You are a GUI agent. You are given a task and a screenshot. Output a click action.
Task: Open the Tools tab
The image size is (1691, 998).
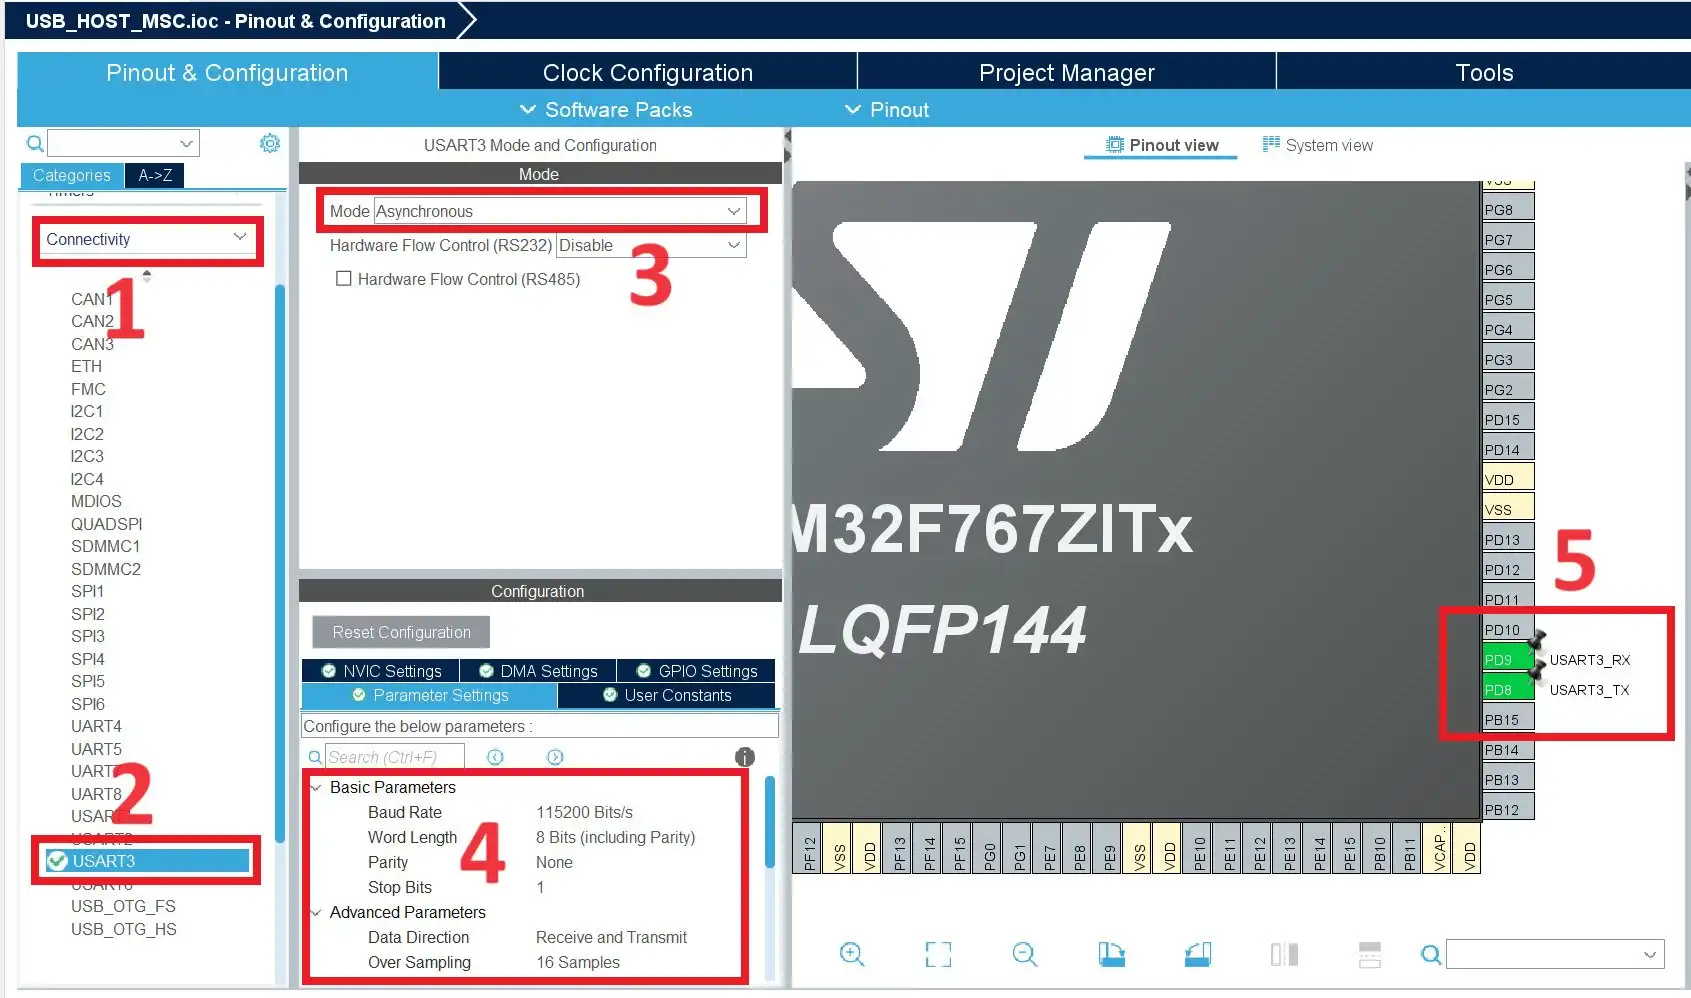coord(1484,73)
